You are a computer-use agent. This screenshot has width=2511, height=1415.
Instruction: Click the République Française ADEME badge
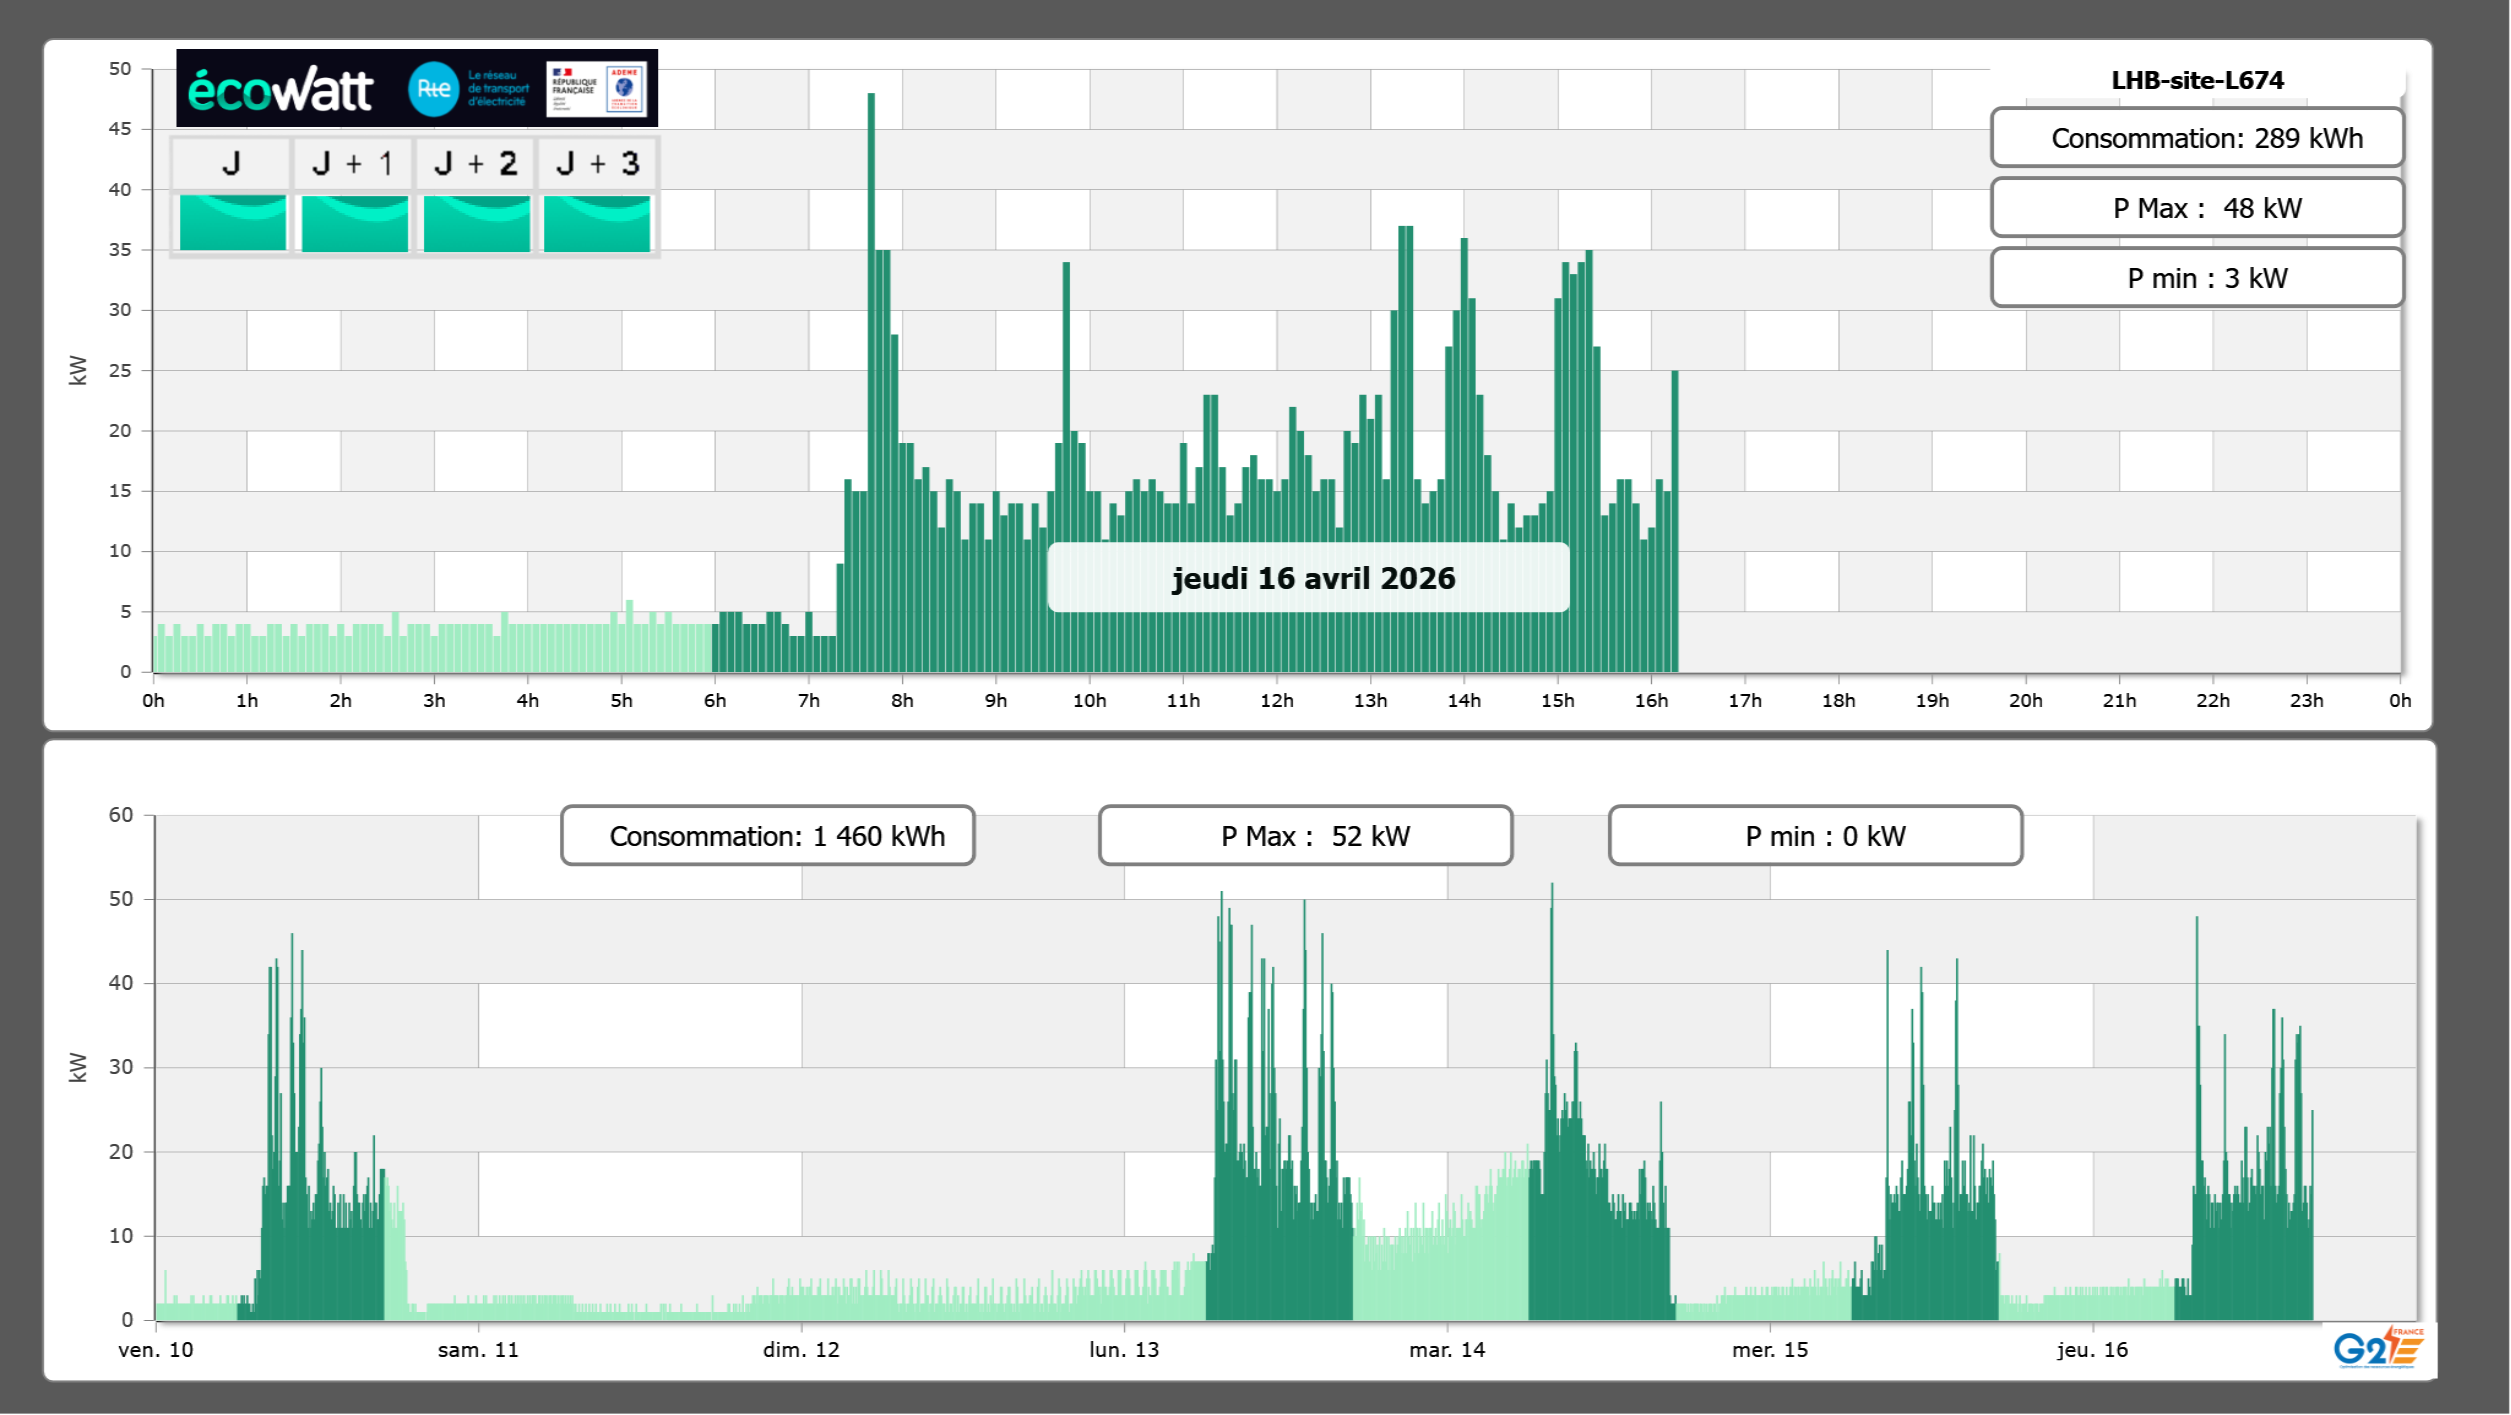597,89
